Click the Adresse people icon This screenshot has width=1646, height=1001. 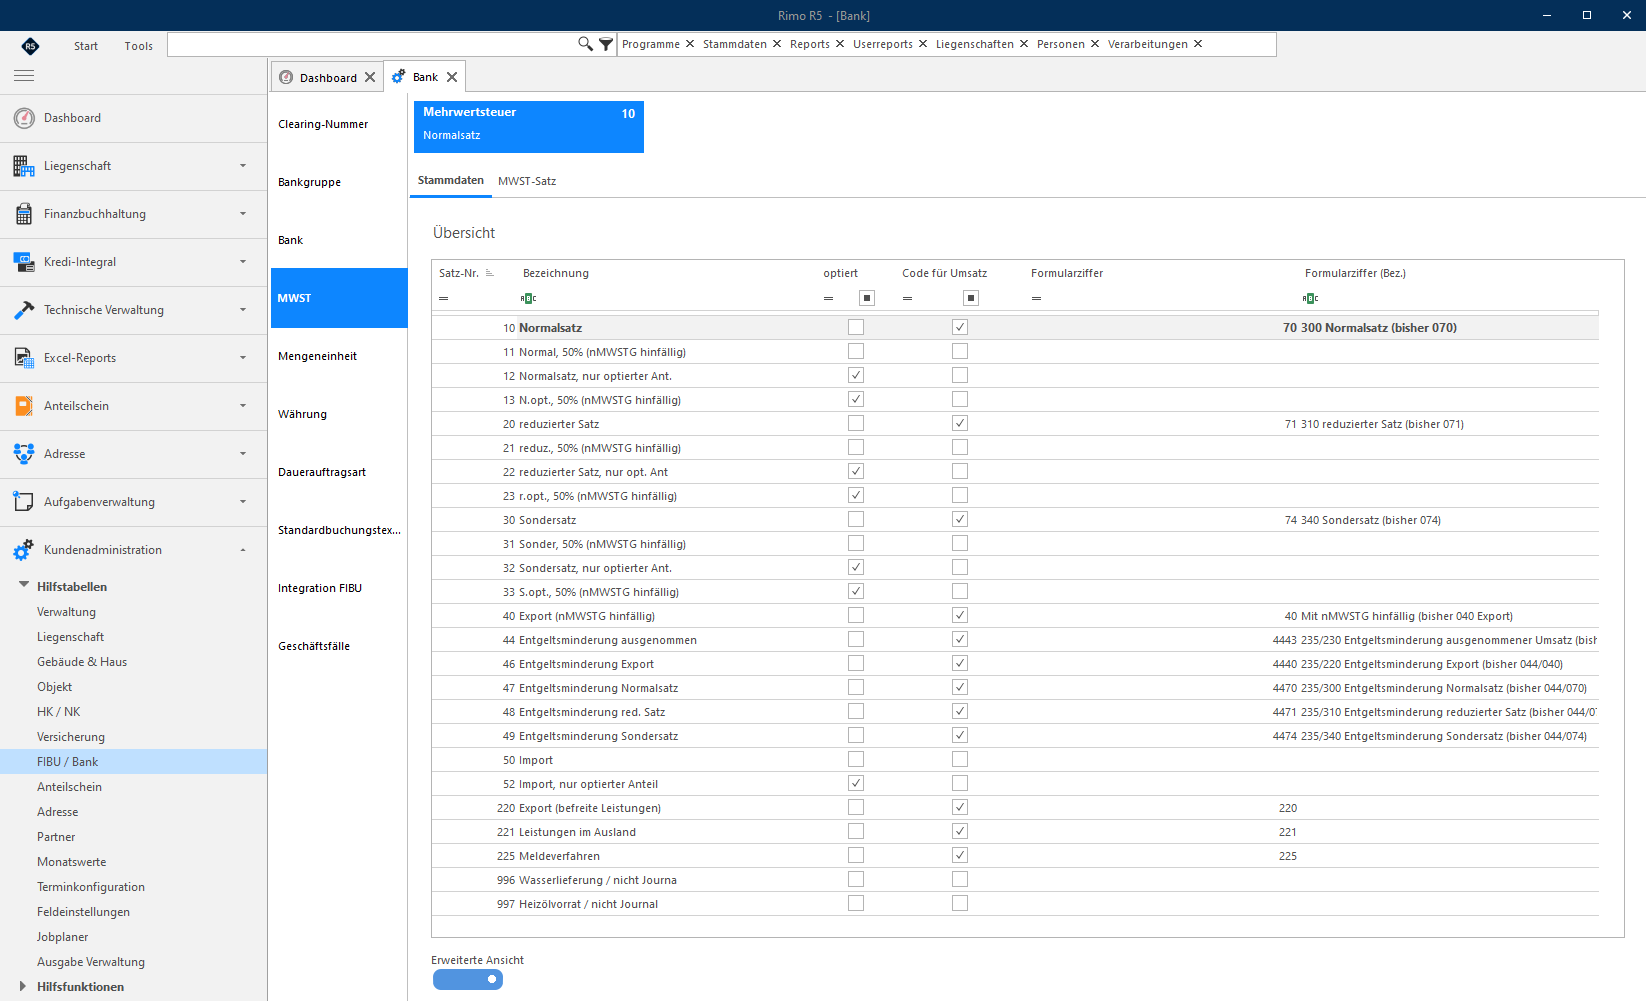coord(24,454)
